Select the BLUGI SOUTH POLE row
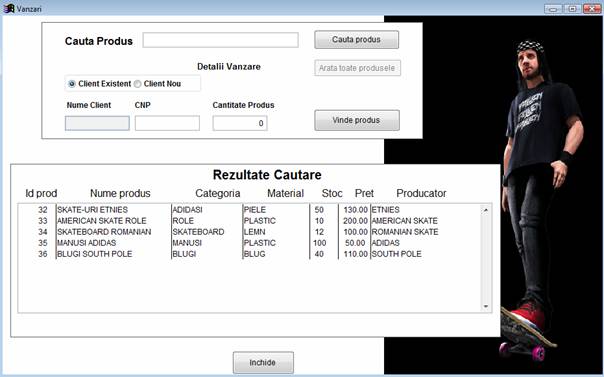 coord(249,254)
